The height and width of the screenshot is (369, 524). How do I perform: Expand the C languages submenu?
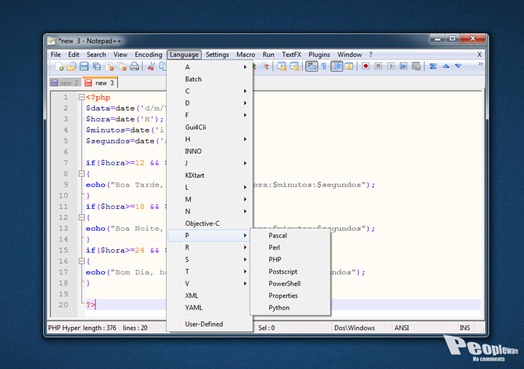pos(210,91)
